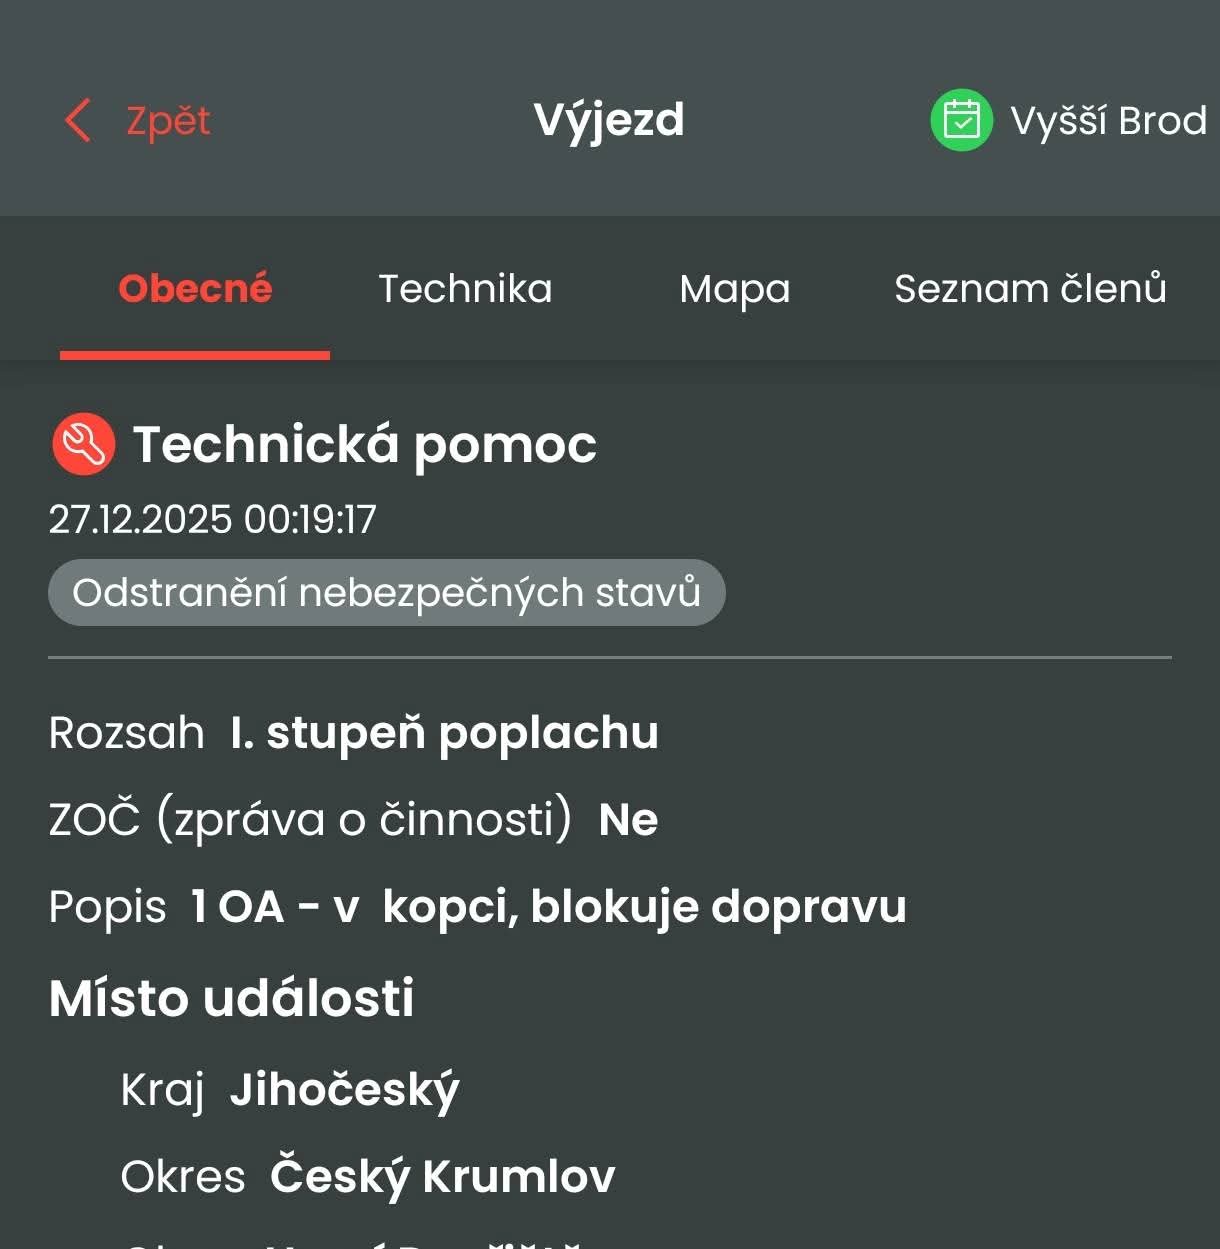The height and width of the screenshot is (1249, 1220).
Task: Tap the Ne value beside ZOČ
Action: [x=629, y=819]
